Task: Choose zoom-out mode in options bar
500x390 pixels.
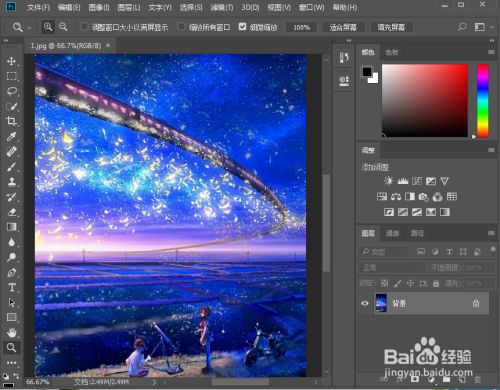Action: point(63,27)
